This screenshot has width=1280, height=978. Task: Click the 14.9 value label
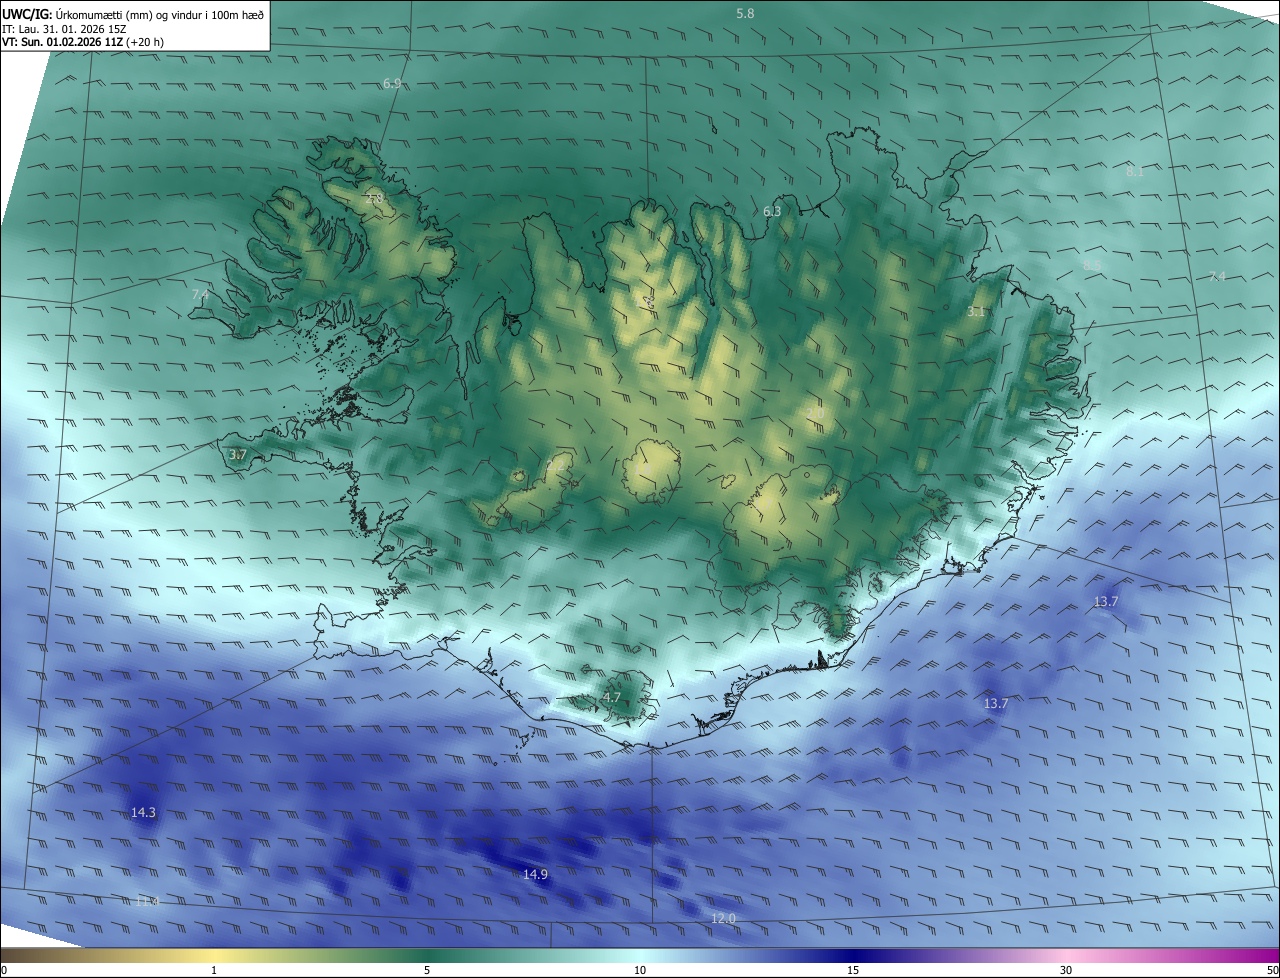[x=536, y=874]
